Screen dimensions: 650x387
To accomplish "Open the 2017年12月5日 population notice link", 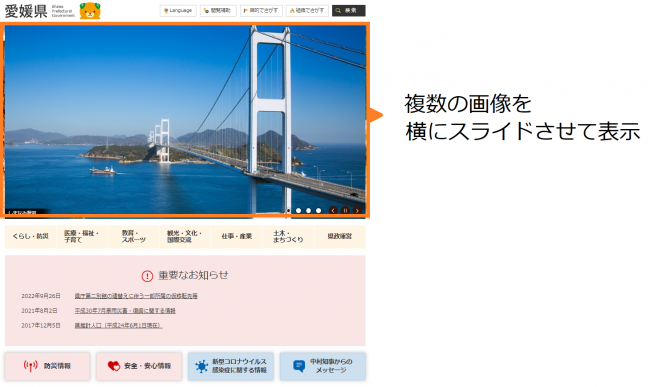I will tap(119, 326).
